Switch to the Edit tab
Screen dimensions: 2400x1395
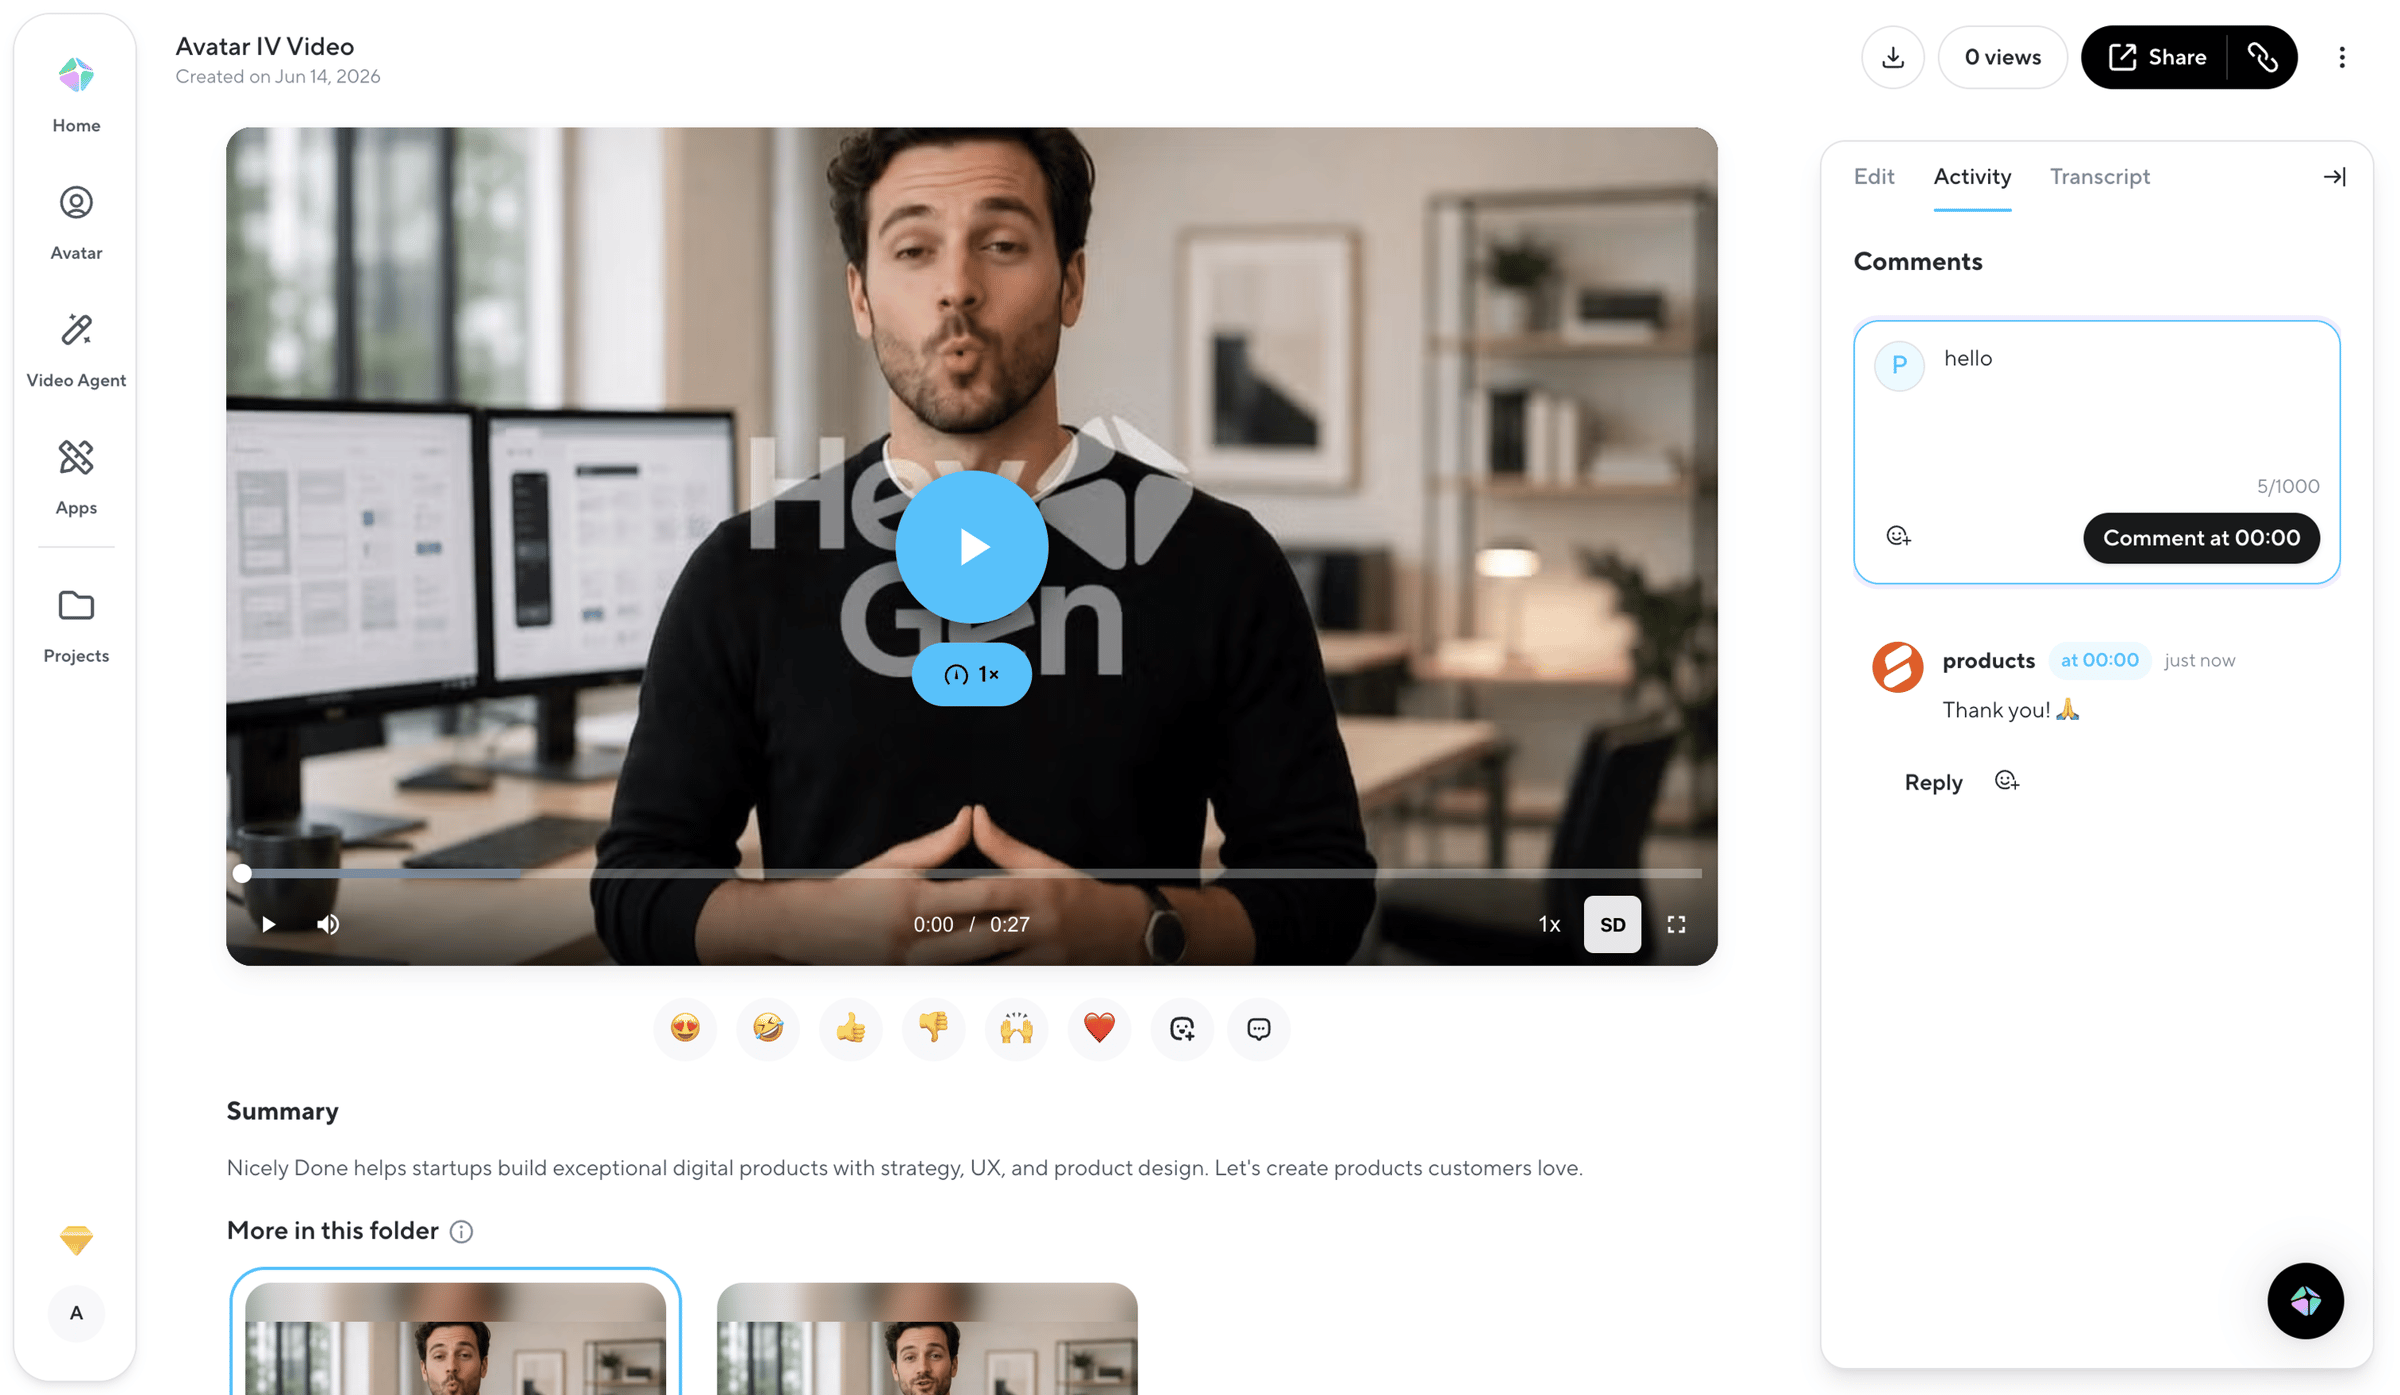1873,177
